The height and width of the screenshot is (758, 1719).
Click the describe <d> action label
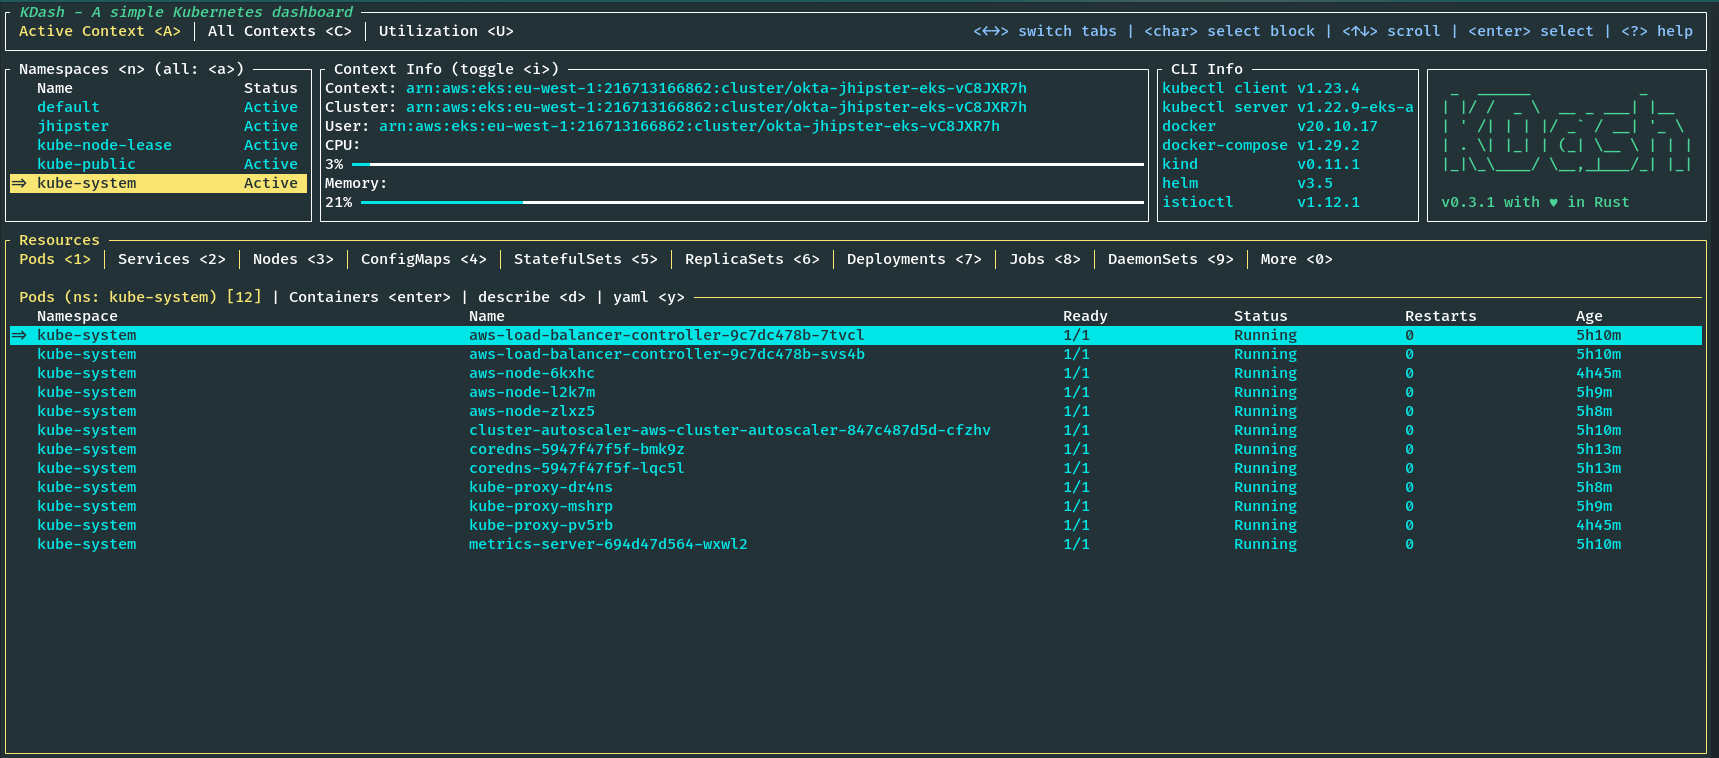point(531,297)
